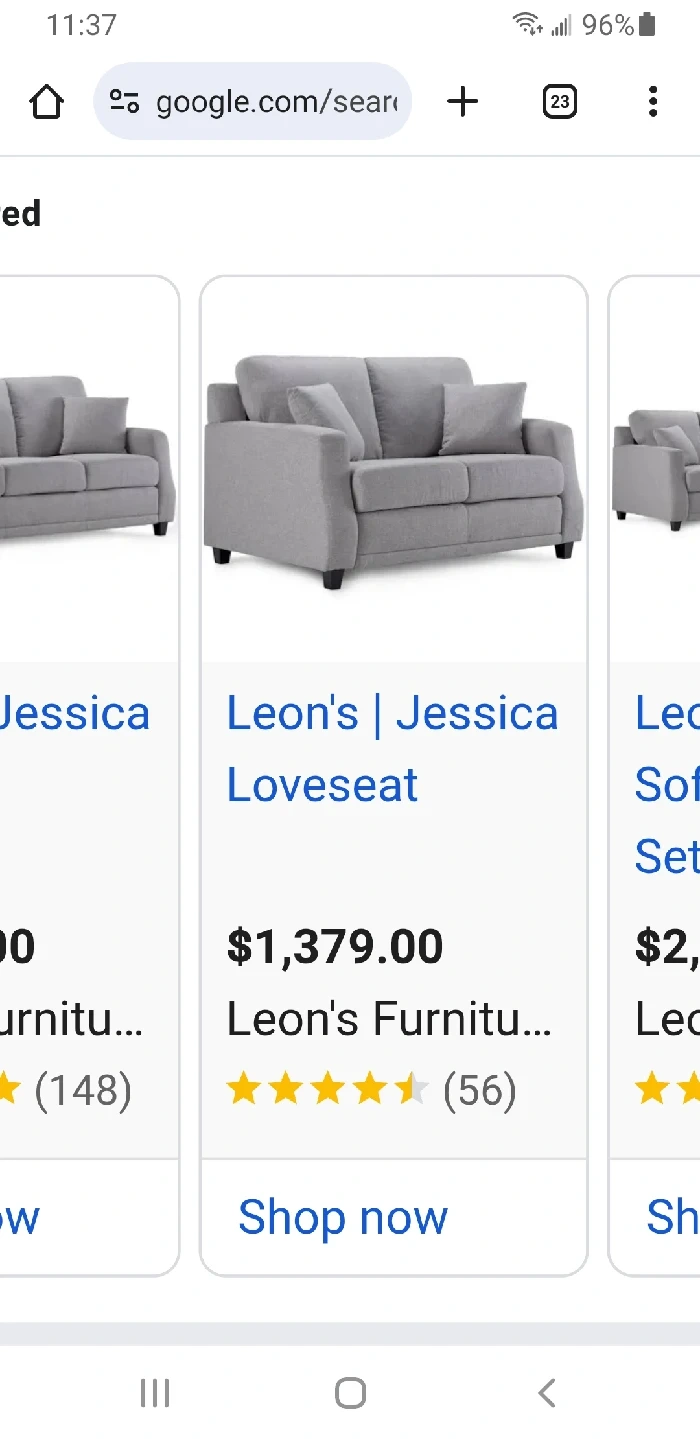700x1439 pixels.
Task: Tap the google.com address bar
Action: [x=275, y=102]
